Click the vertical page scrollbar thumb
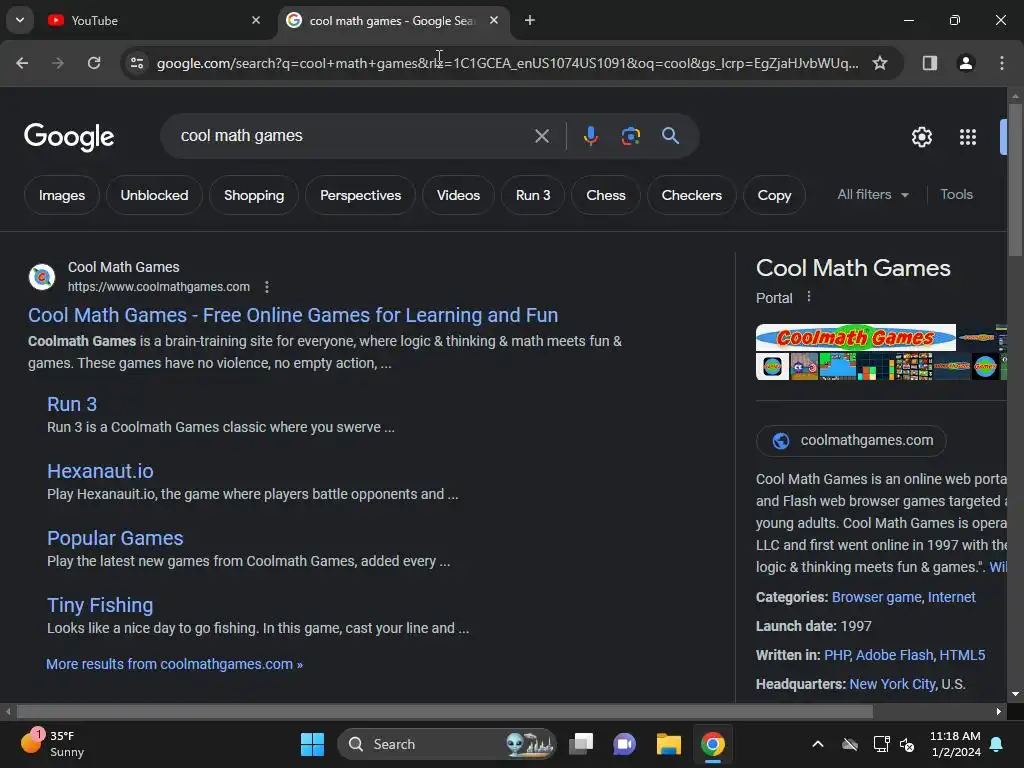 [1015, 180]
